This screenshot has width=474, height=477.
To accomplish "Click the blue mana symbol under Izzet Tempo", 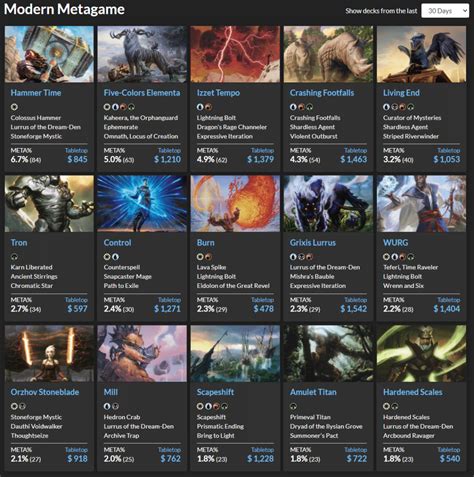I will click(200, 107).
